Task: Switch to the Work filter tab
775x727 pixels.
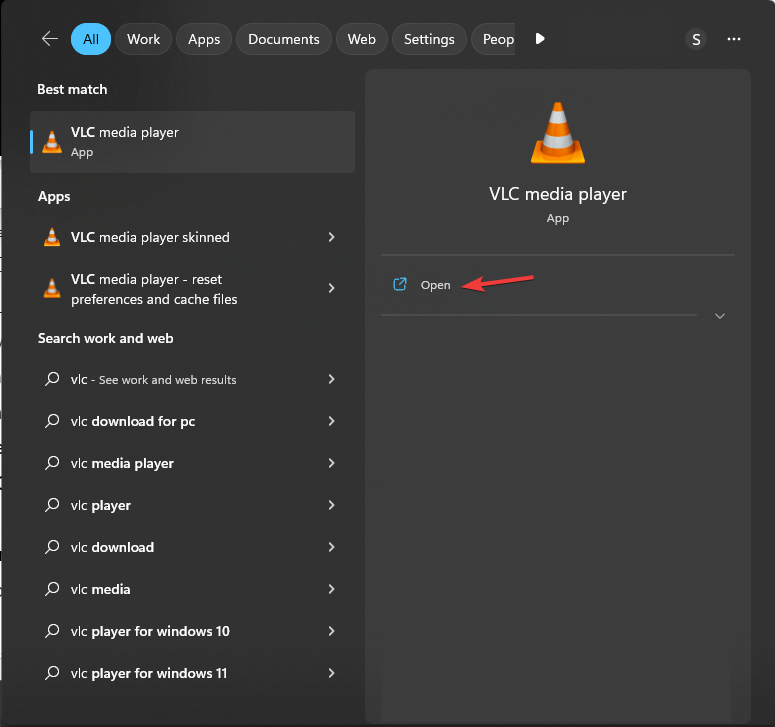Action: pos(143,39)
